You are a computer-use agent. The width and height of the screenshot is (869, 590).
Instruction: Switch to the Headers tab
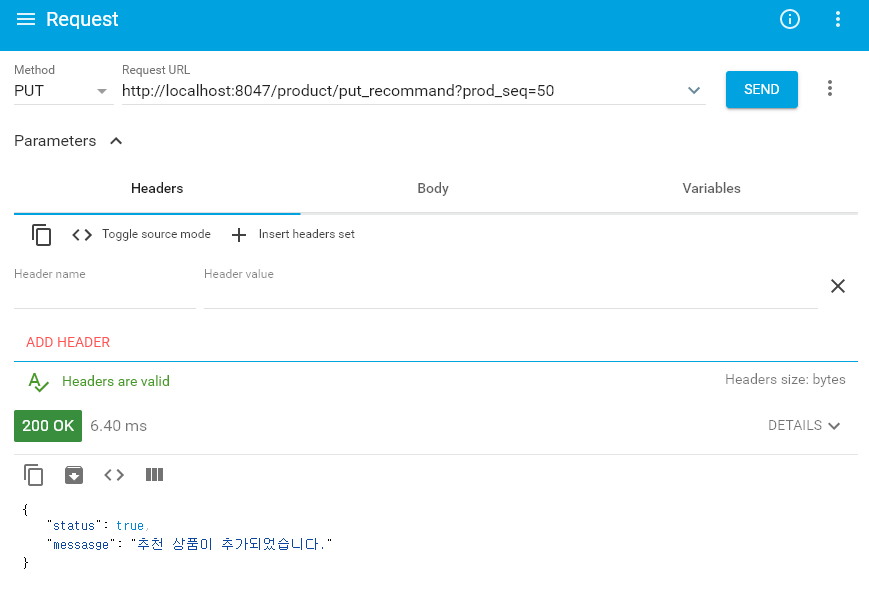tap(157, 188)
